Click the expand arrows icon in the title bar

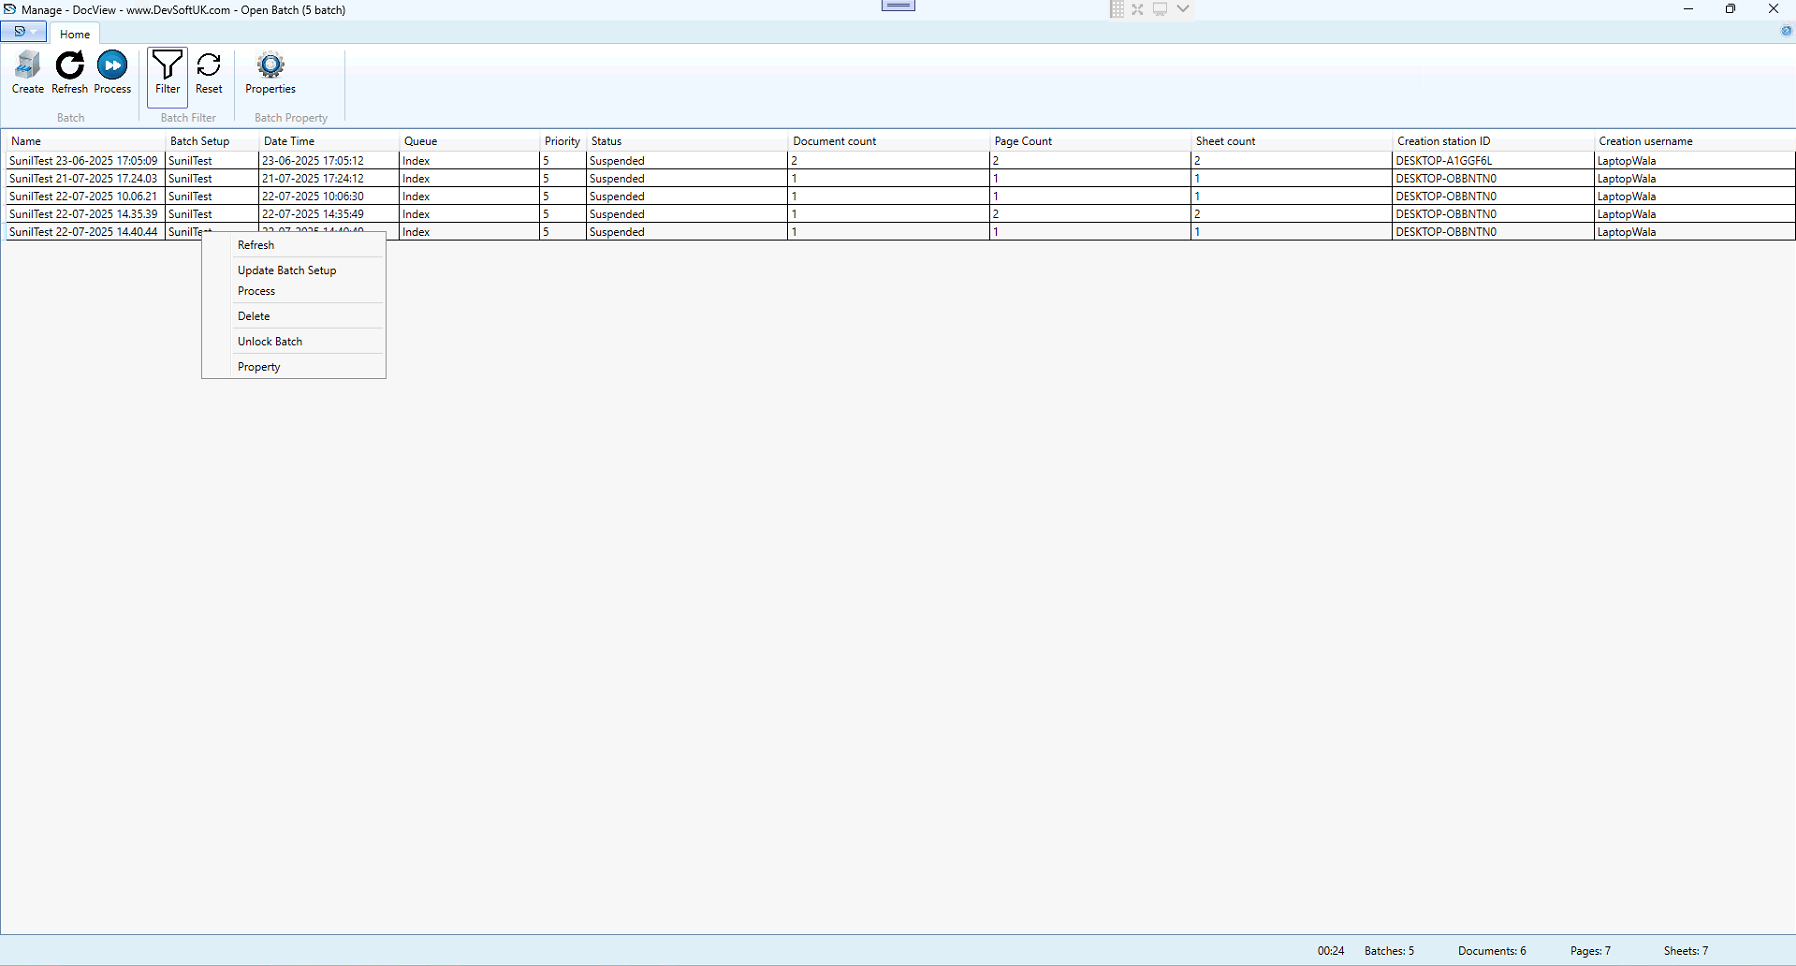1137,9
